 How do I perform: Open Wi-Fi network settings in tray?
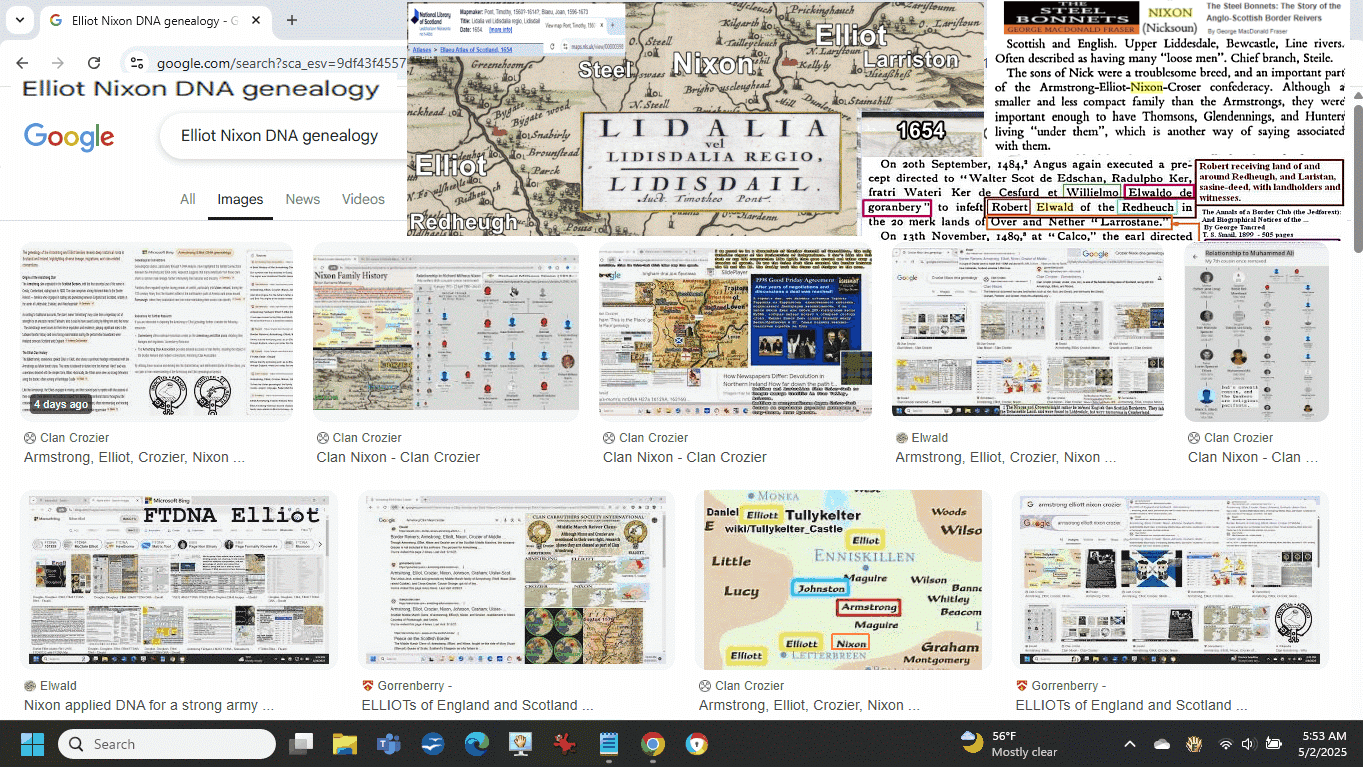(x=1226, y=744)
